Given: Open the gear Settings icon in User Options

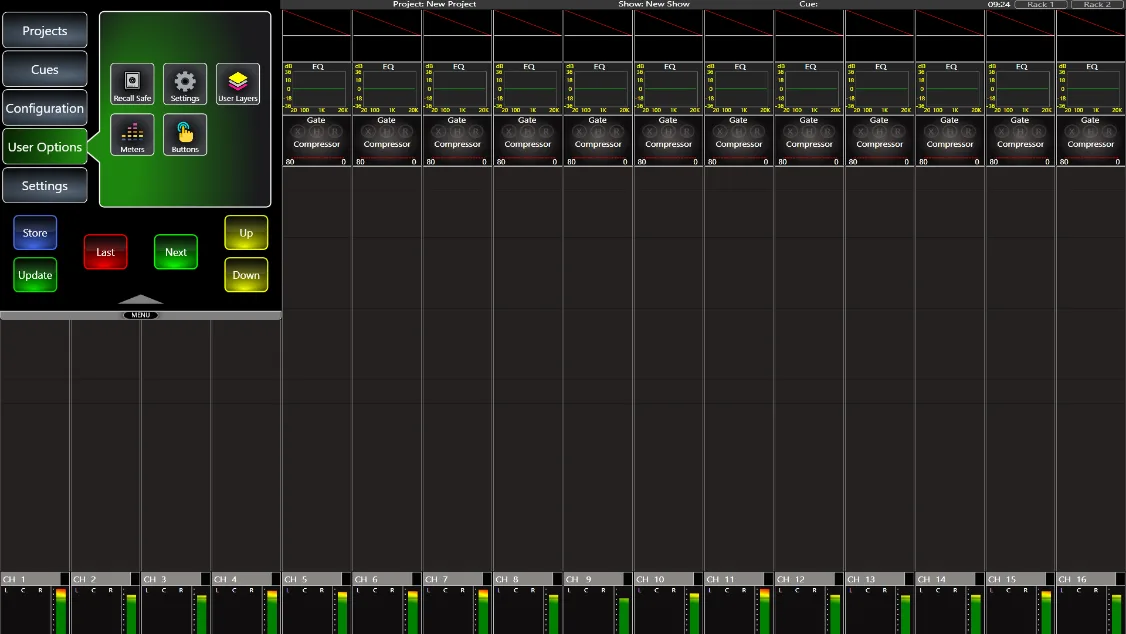Looking at the screenshot, I should tap(185, 84).
